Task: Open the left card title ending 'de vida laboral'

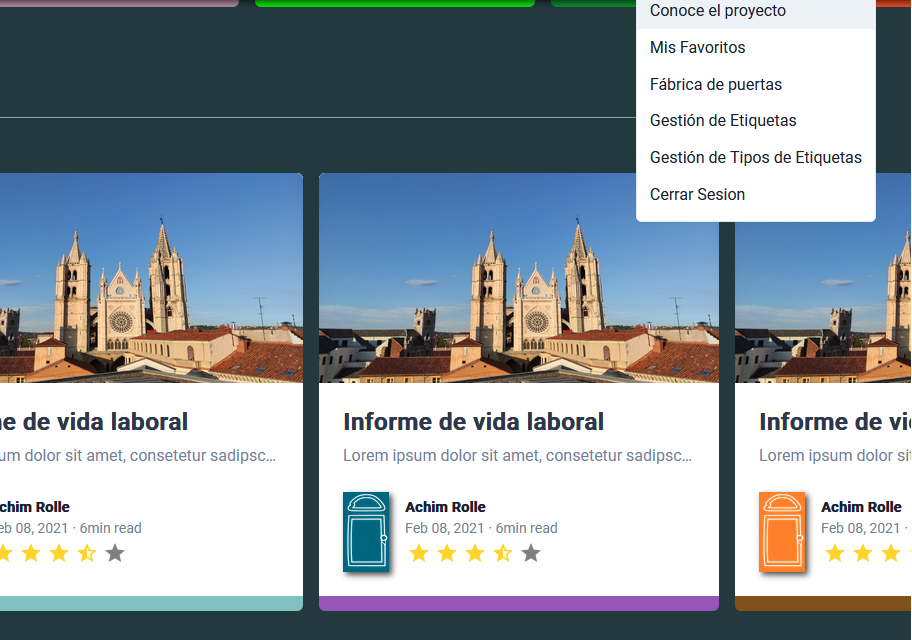Action: [94, 422]
